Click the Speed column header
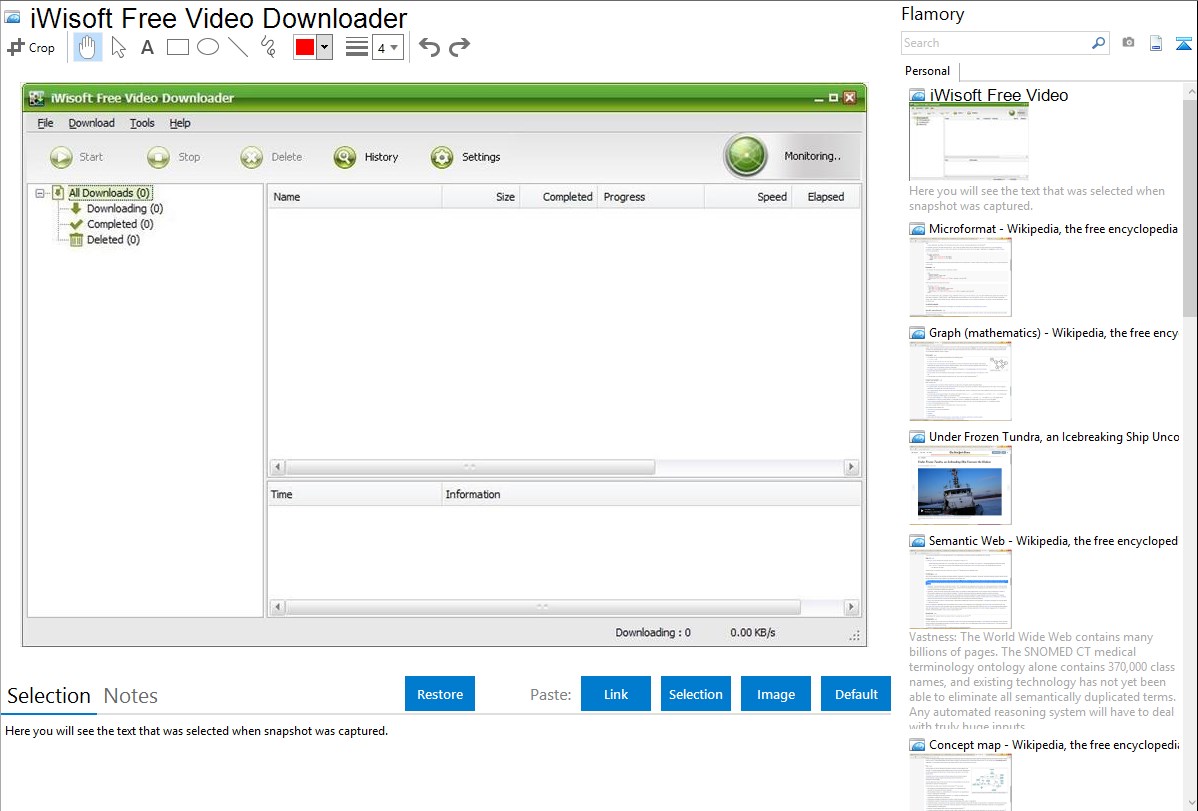 (x=747, y=196)
